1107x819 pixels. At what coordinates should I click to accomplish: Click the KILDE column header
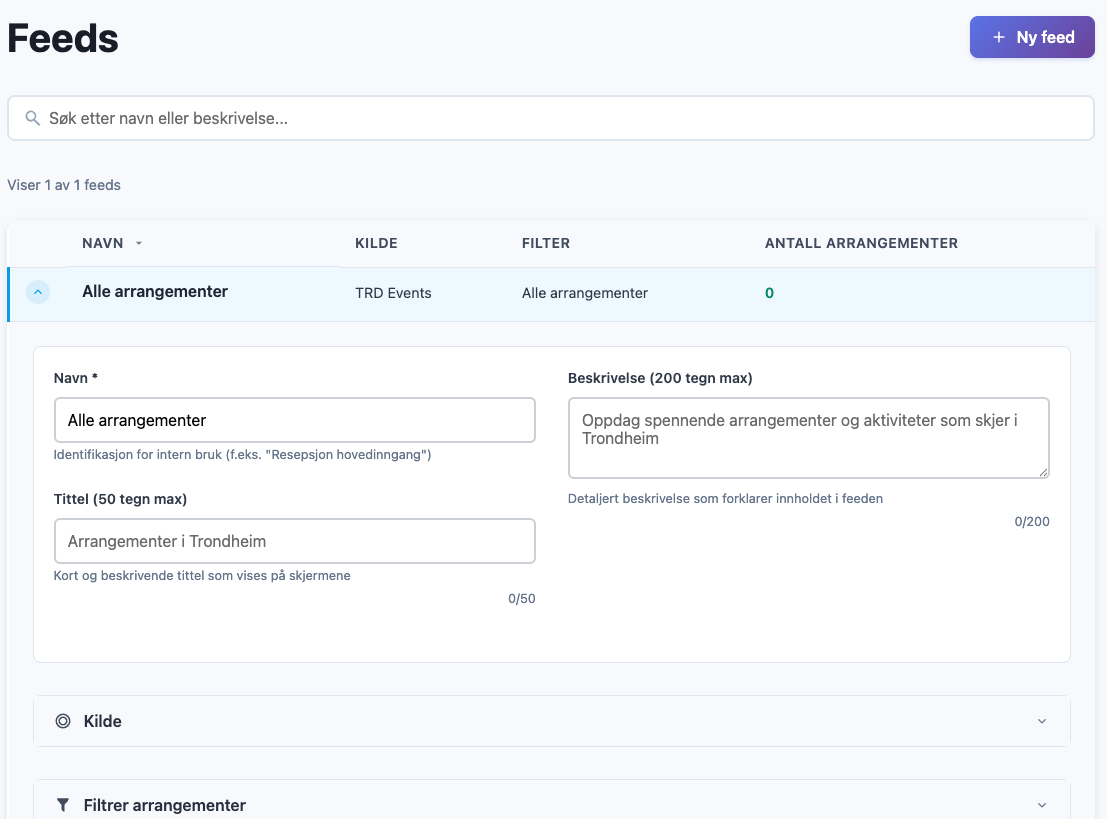(376, 243)
